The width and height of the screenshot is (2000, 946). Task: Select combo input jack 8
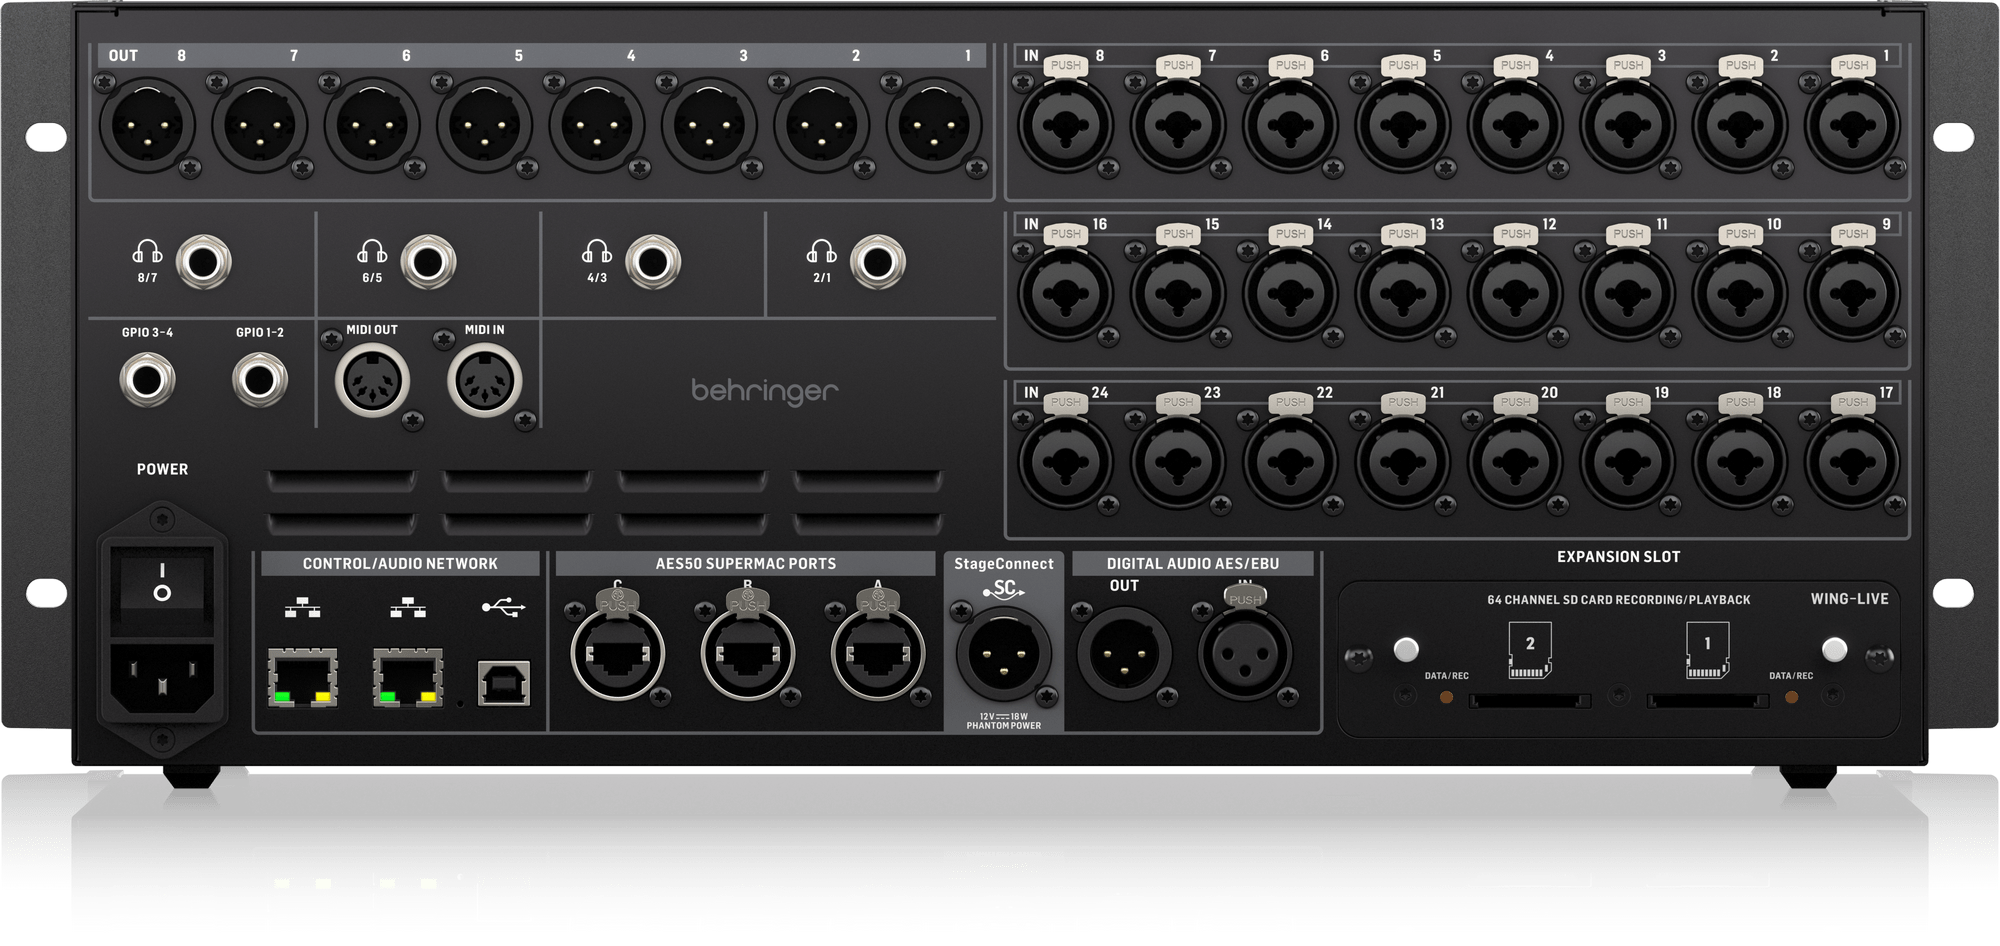[x=1065, y=126]
